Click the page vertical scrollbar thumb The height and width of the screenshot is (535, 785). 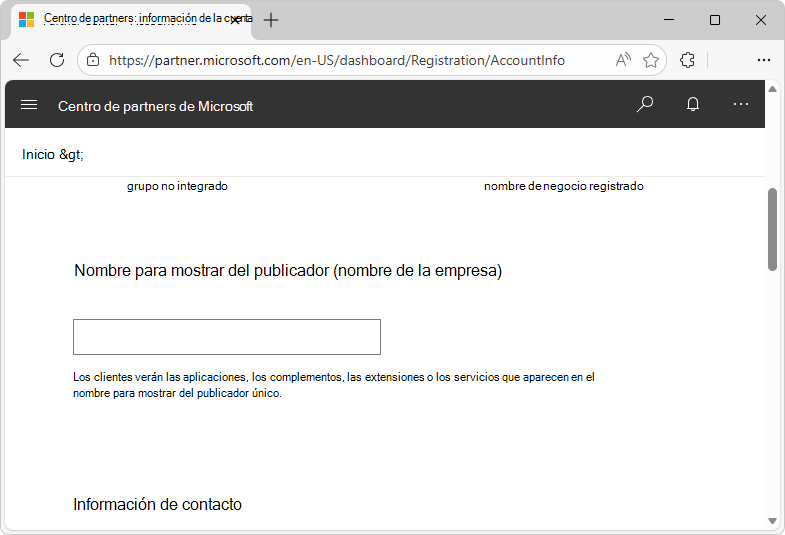point(772,229)
